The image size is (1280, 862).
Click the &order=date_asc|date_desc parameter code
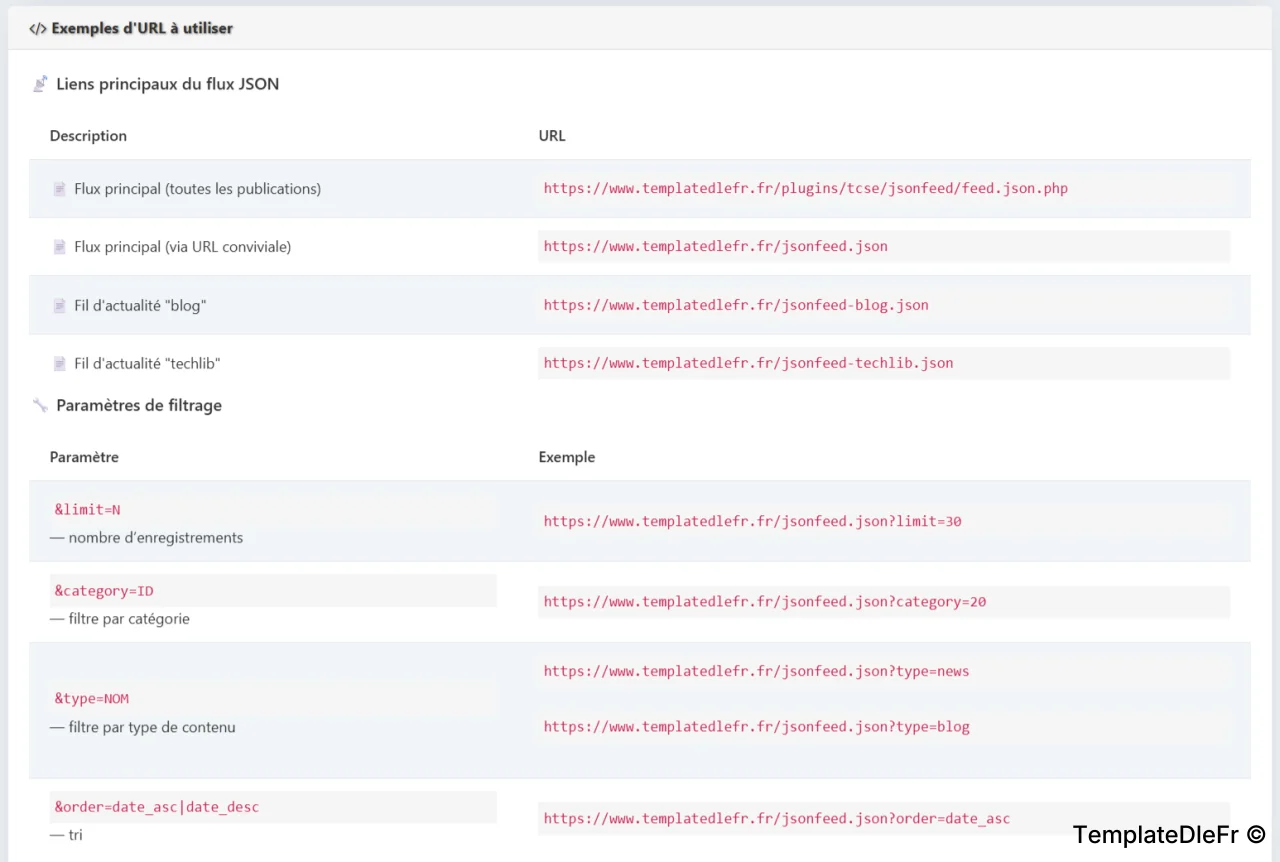pos(157,807)
